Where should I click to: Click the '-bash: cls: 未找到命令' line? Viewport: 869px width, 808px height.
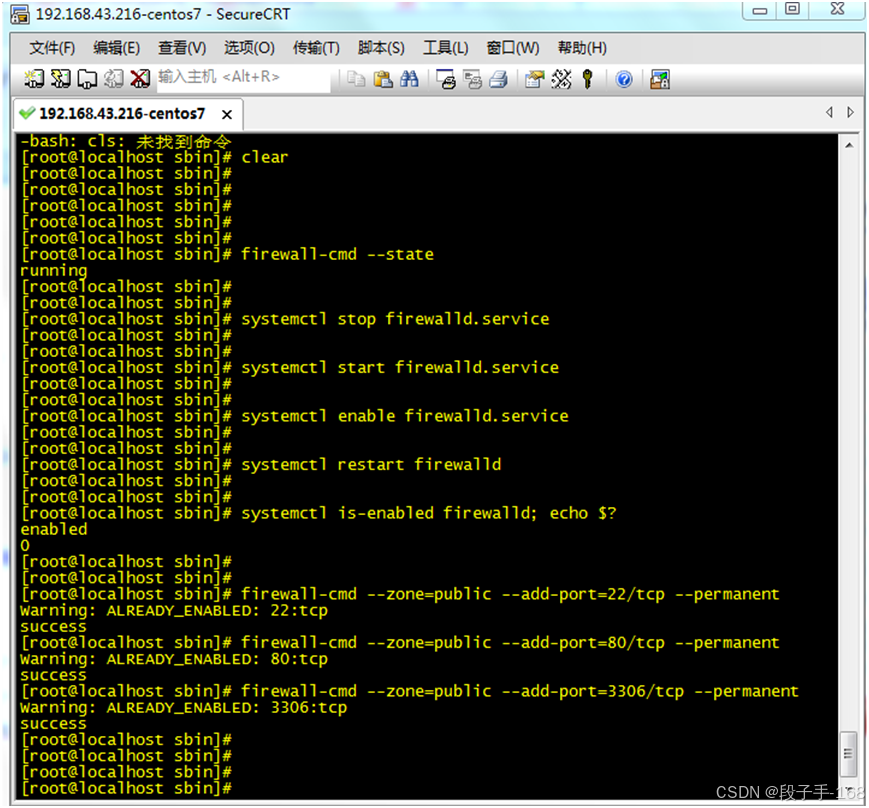[x=125, y=141]
